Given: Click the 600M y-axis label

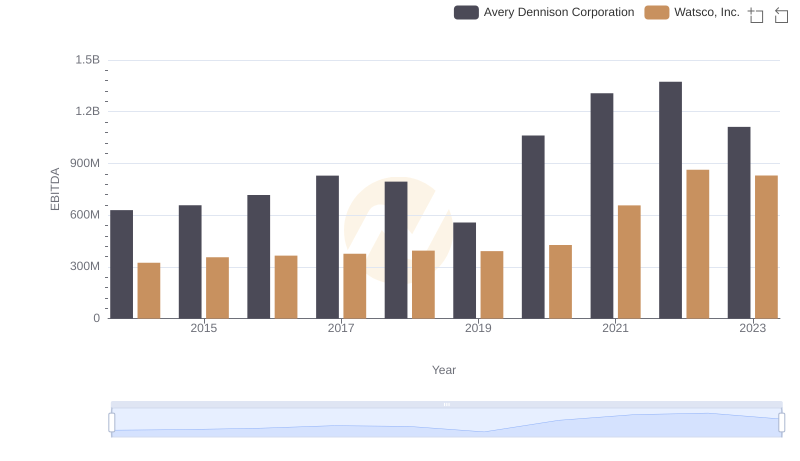Looking at the screenshot, I should pos(85,215).
